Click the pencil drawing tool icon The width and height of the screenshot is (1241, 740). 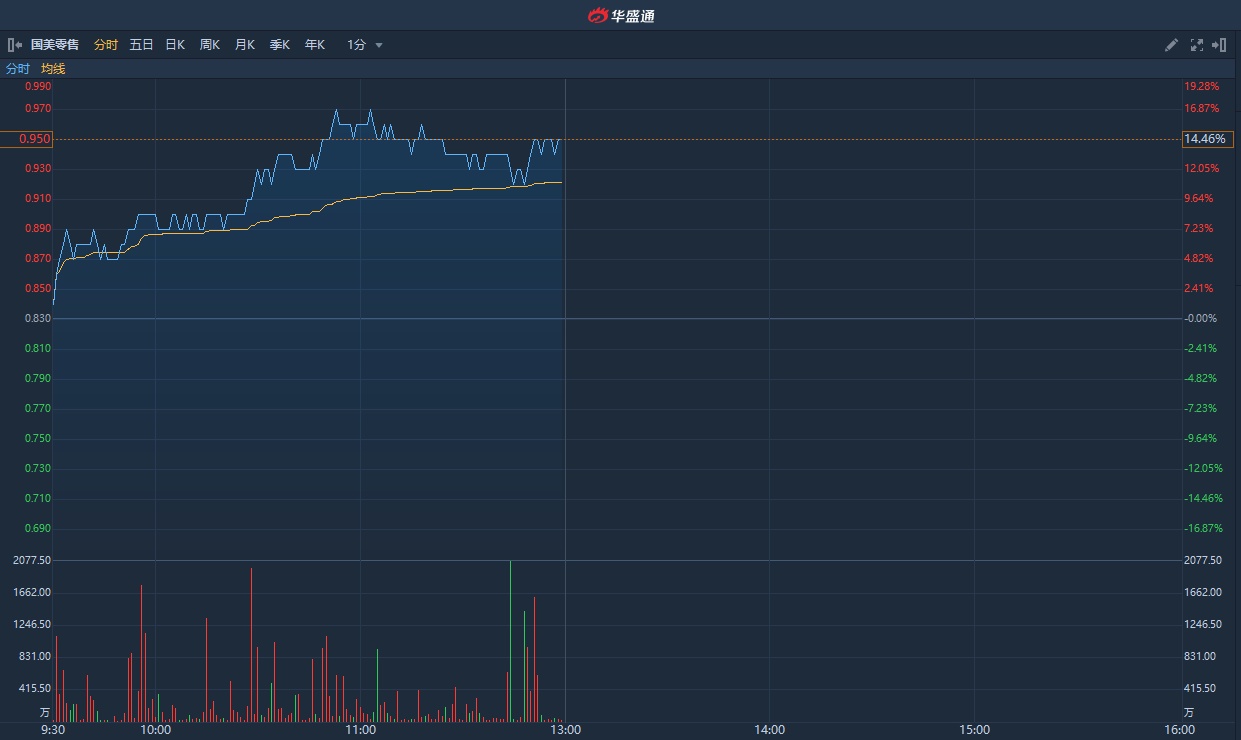pyautogui.click(x=1172, y=45)
